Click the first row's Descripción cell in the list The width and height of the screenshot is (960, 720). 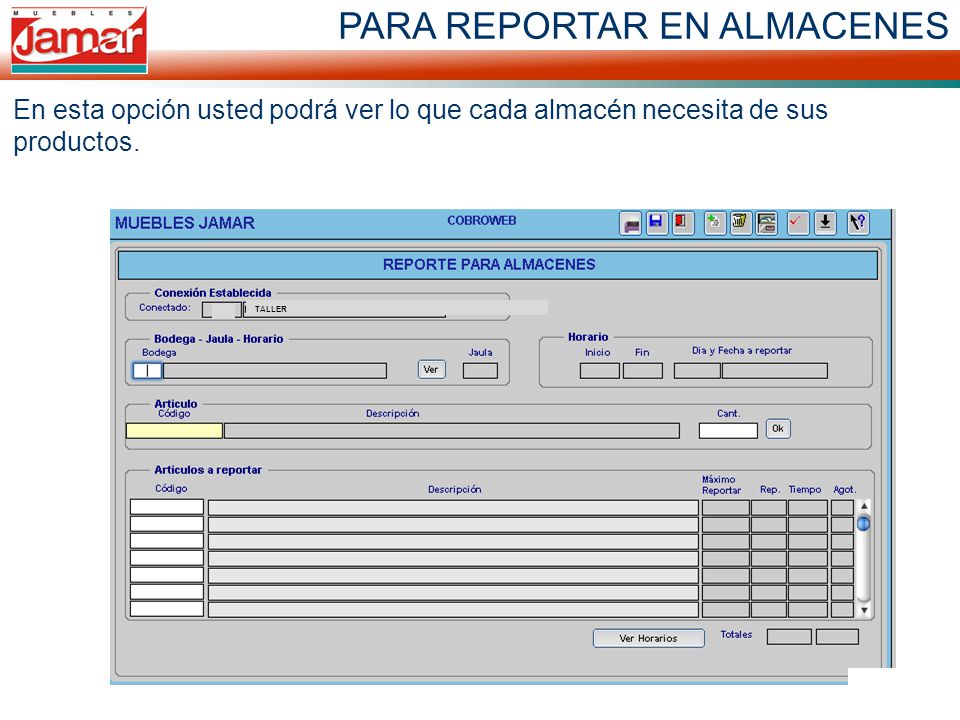click(x=453, y=507)
